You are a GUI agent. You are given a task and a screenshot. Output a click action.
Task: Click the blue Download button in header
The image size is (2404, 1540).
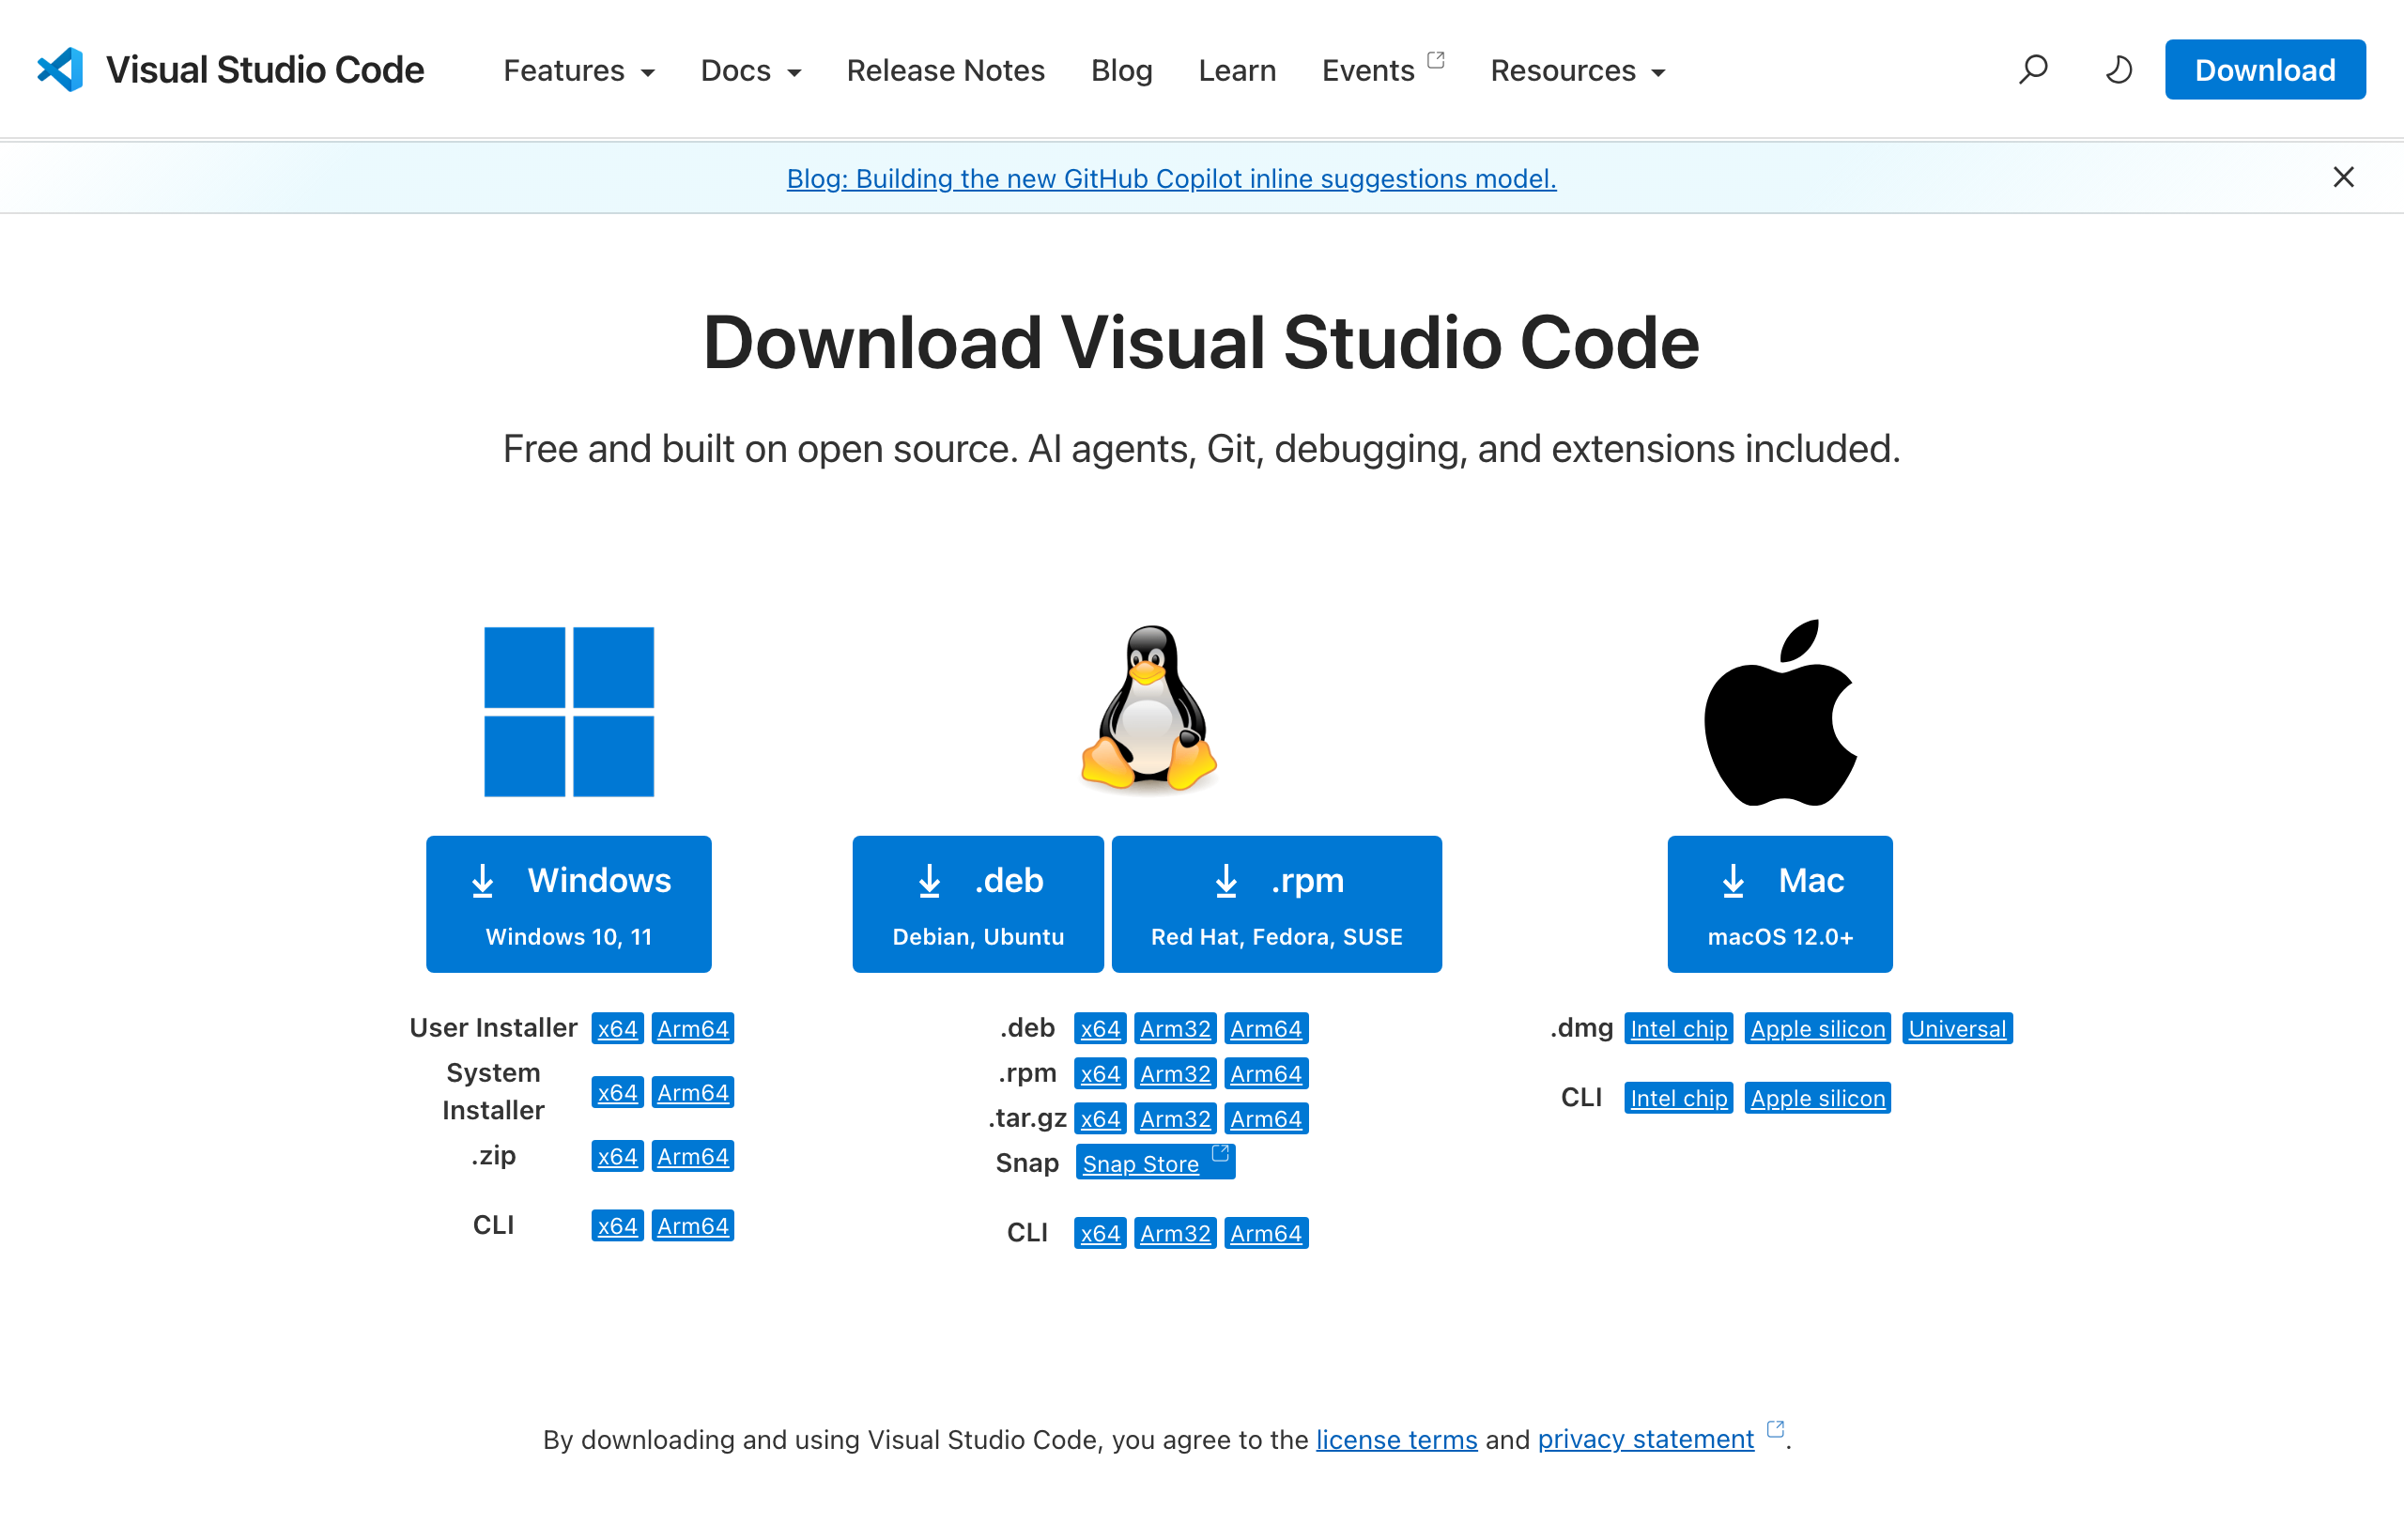(x=2265, y=70)
